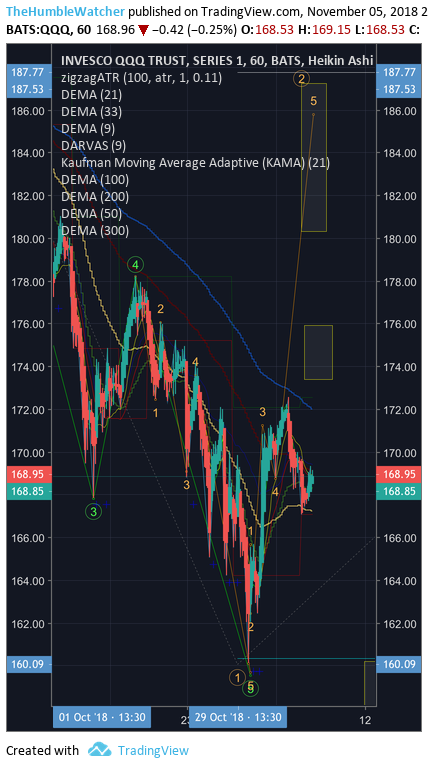Select the DARVAS (9) indicator legend
Screen dimensions: 428x768
[94, 145]
